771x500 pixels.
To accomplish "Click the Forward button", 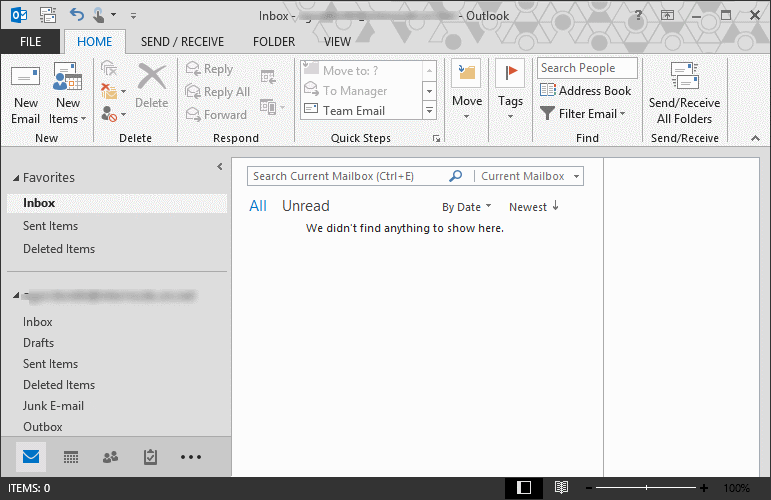I will [x=216, y=115].
